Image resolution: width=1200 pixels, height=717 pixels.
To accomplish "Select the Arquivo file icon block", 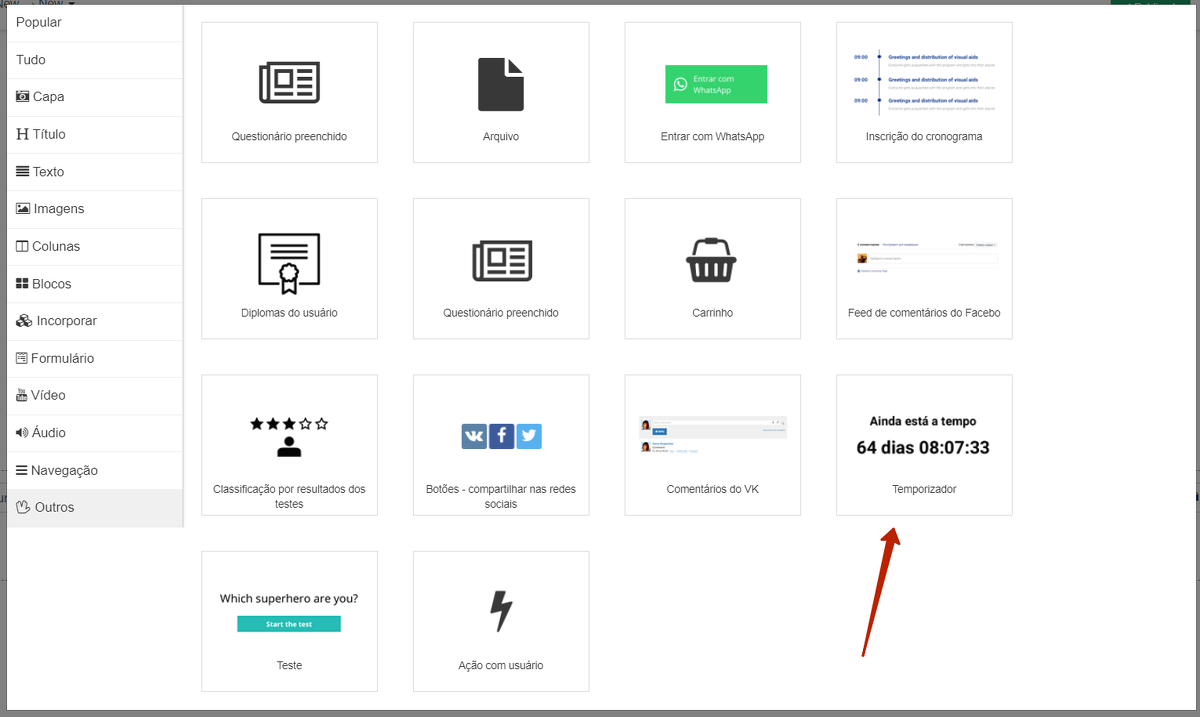I will pyautogui.click(x=501, y=92).
